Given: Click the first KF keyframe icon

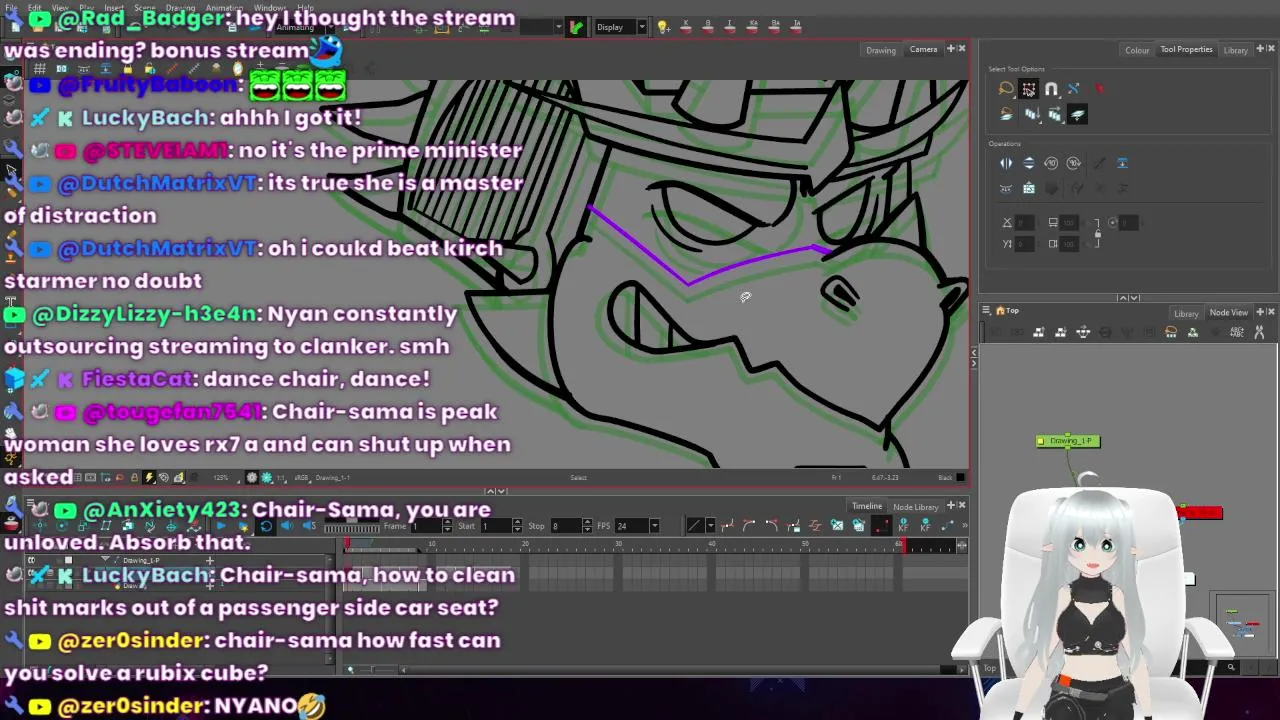Looking at the screenshot, I should click(x=903, y=526).
